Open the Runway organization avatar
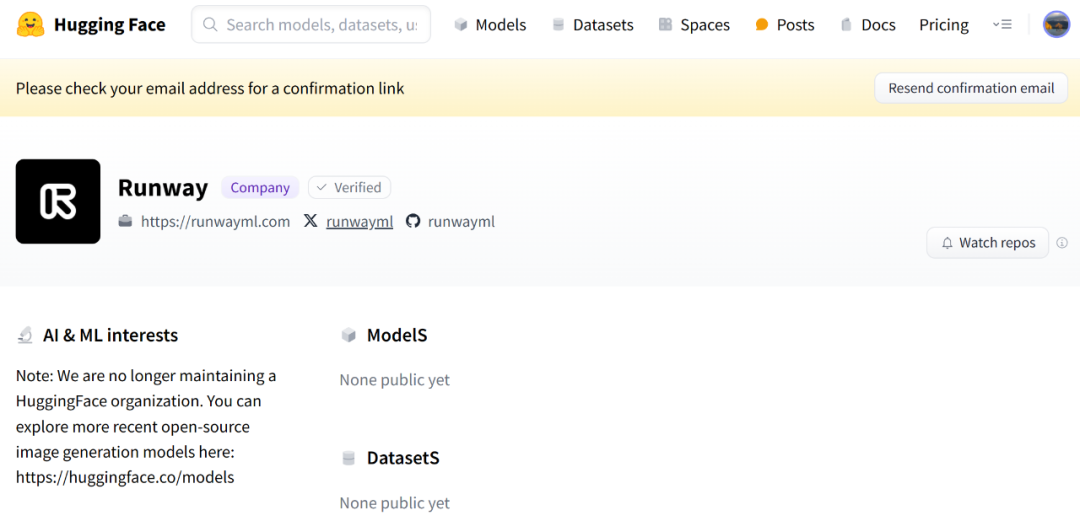The image size is (1080, 521). coord(58,201)
